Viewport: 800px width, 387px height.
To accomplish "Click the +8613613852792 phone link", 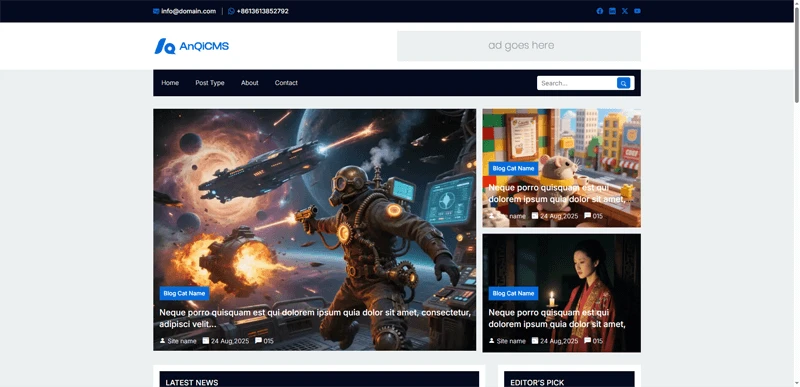I will 262,11.
